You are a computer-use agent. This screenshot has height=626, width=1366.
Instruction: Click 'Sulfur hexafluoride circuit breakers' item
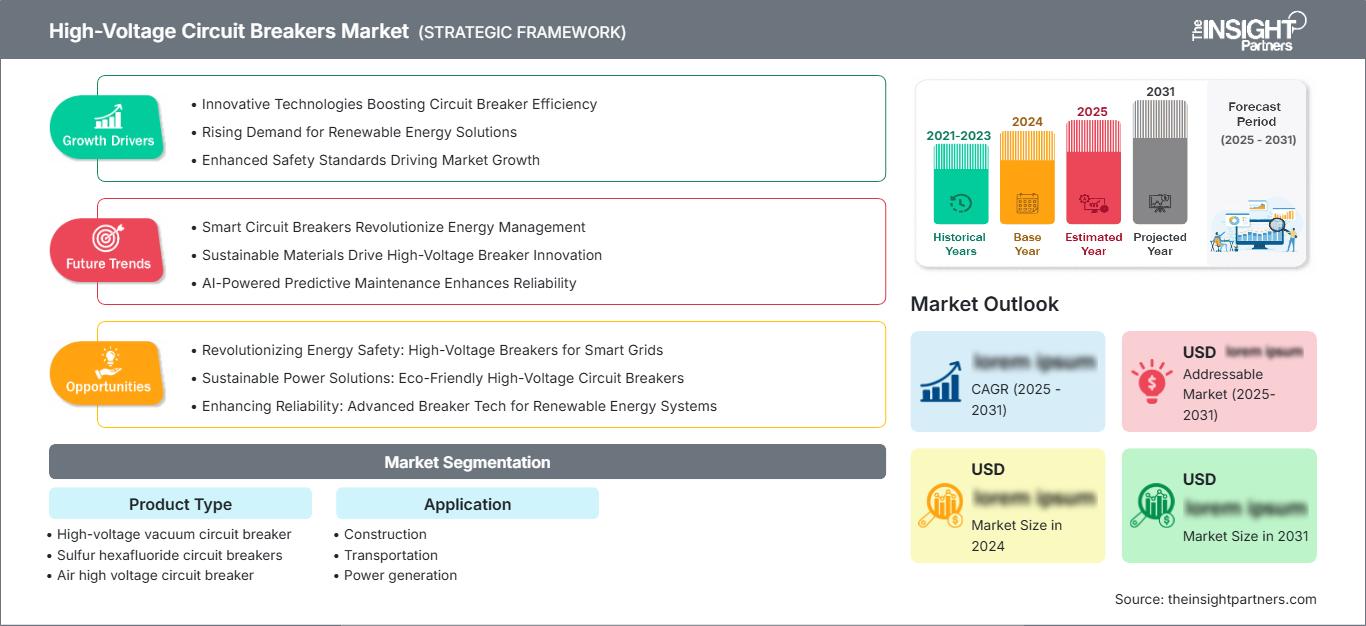tap(170, 555)
